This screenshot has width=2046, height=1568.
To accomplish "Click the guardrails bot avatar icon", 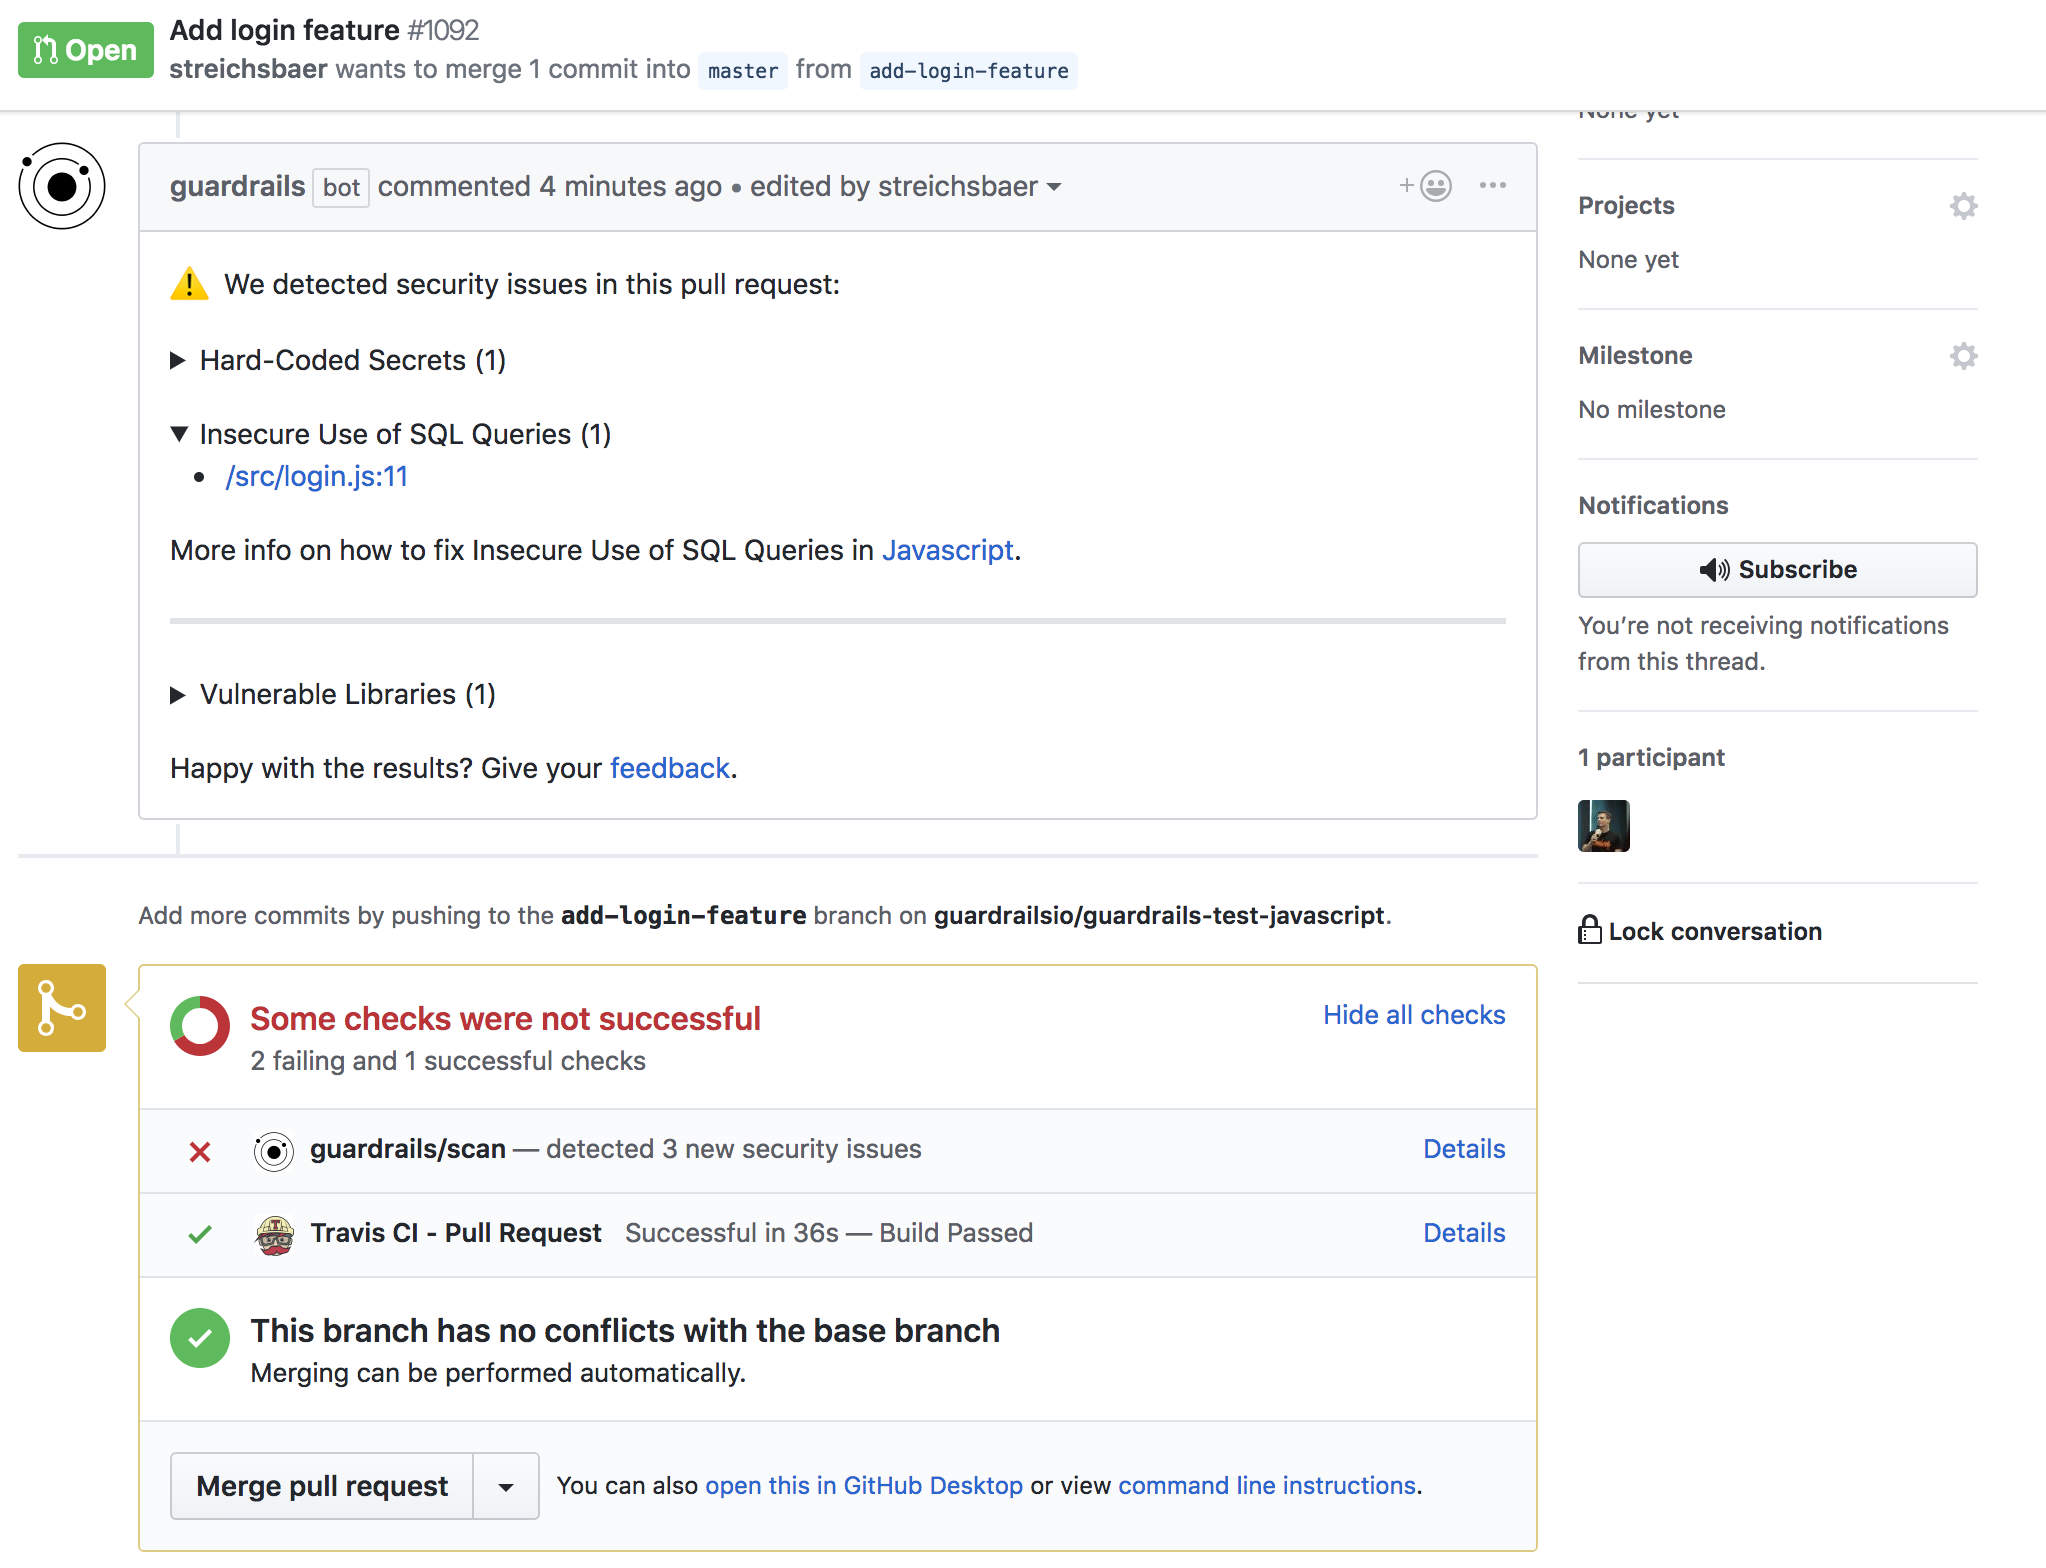I will pos(62,187).
